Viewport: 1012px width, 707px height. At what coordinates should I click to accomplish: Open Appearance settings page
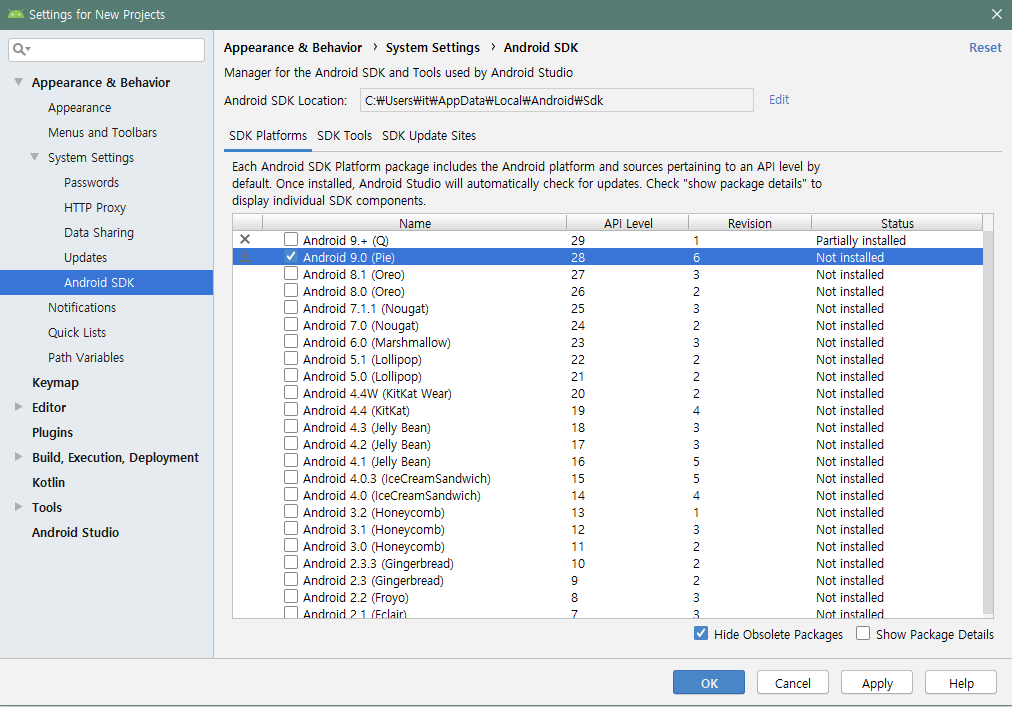click(79, 108)
